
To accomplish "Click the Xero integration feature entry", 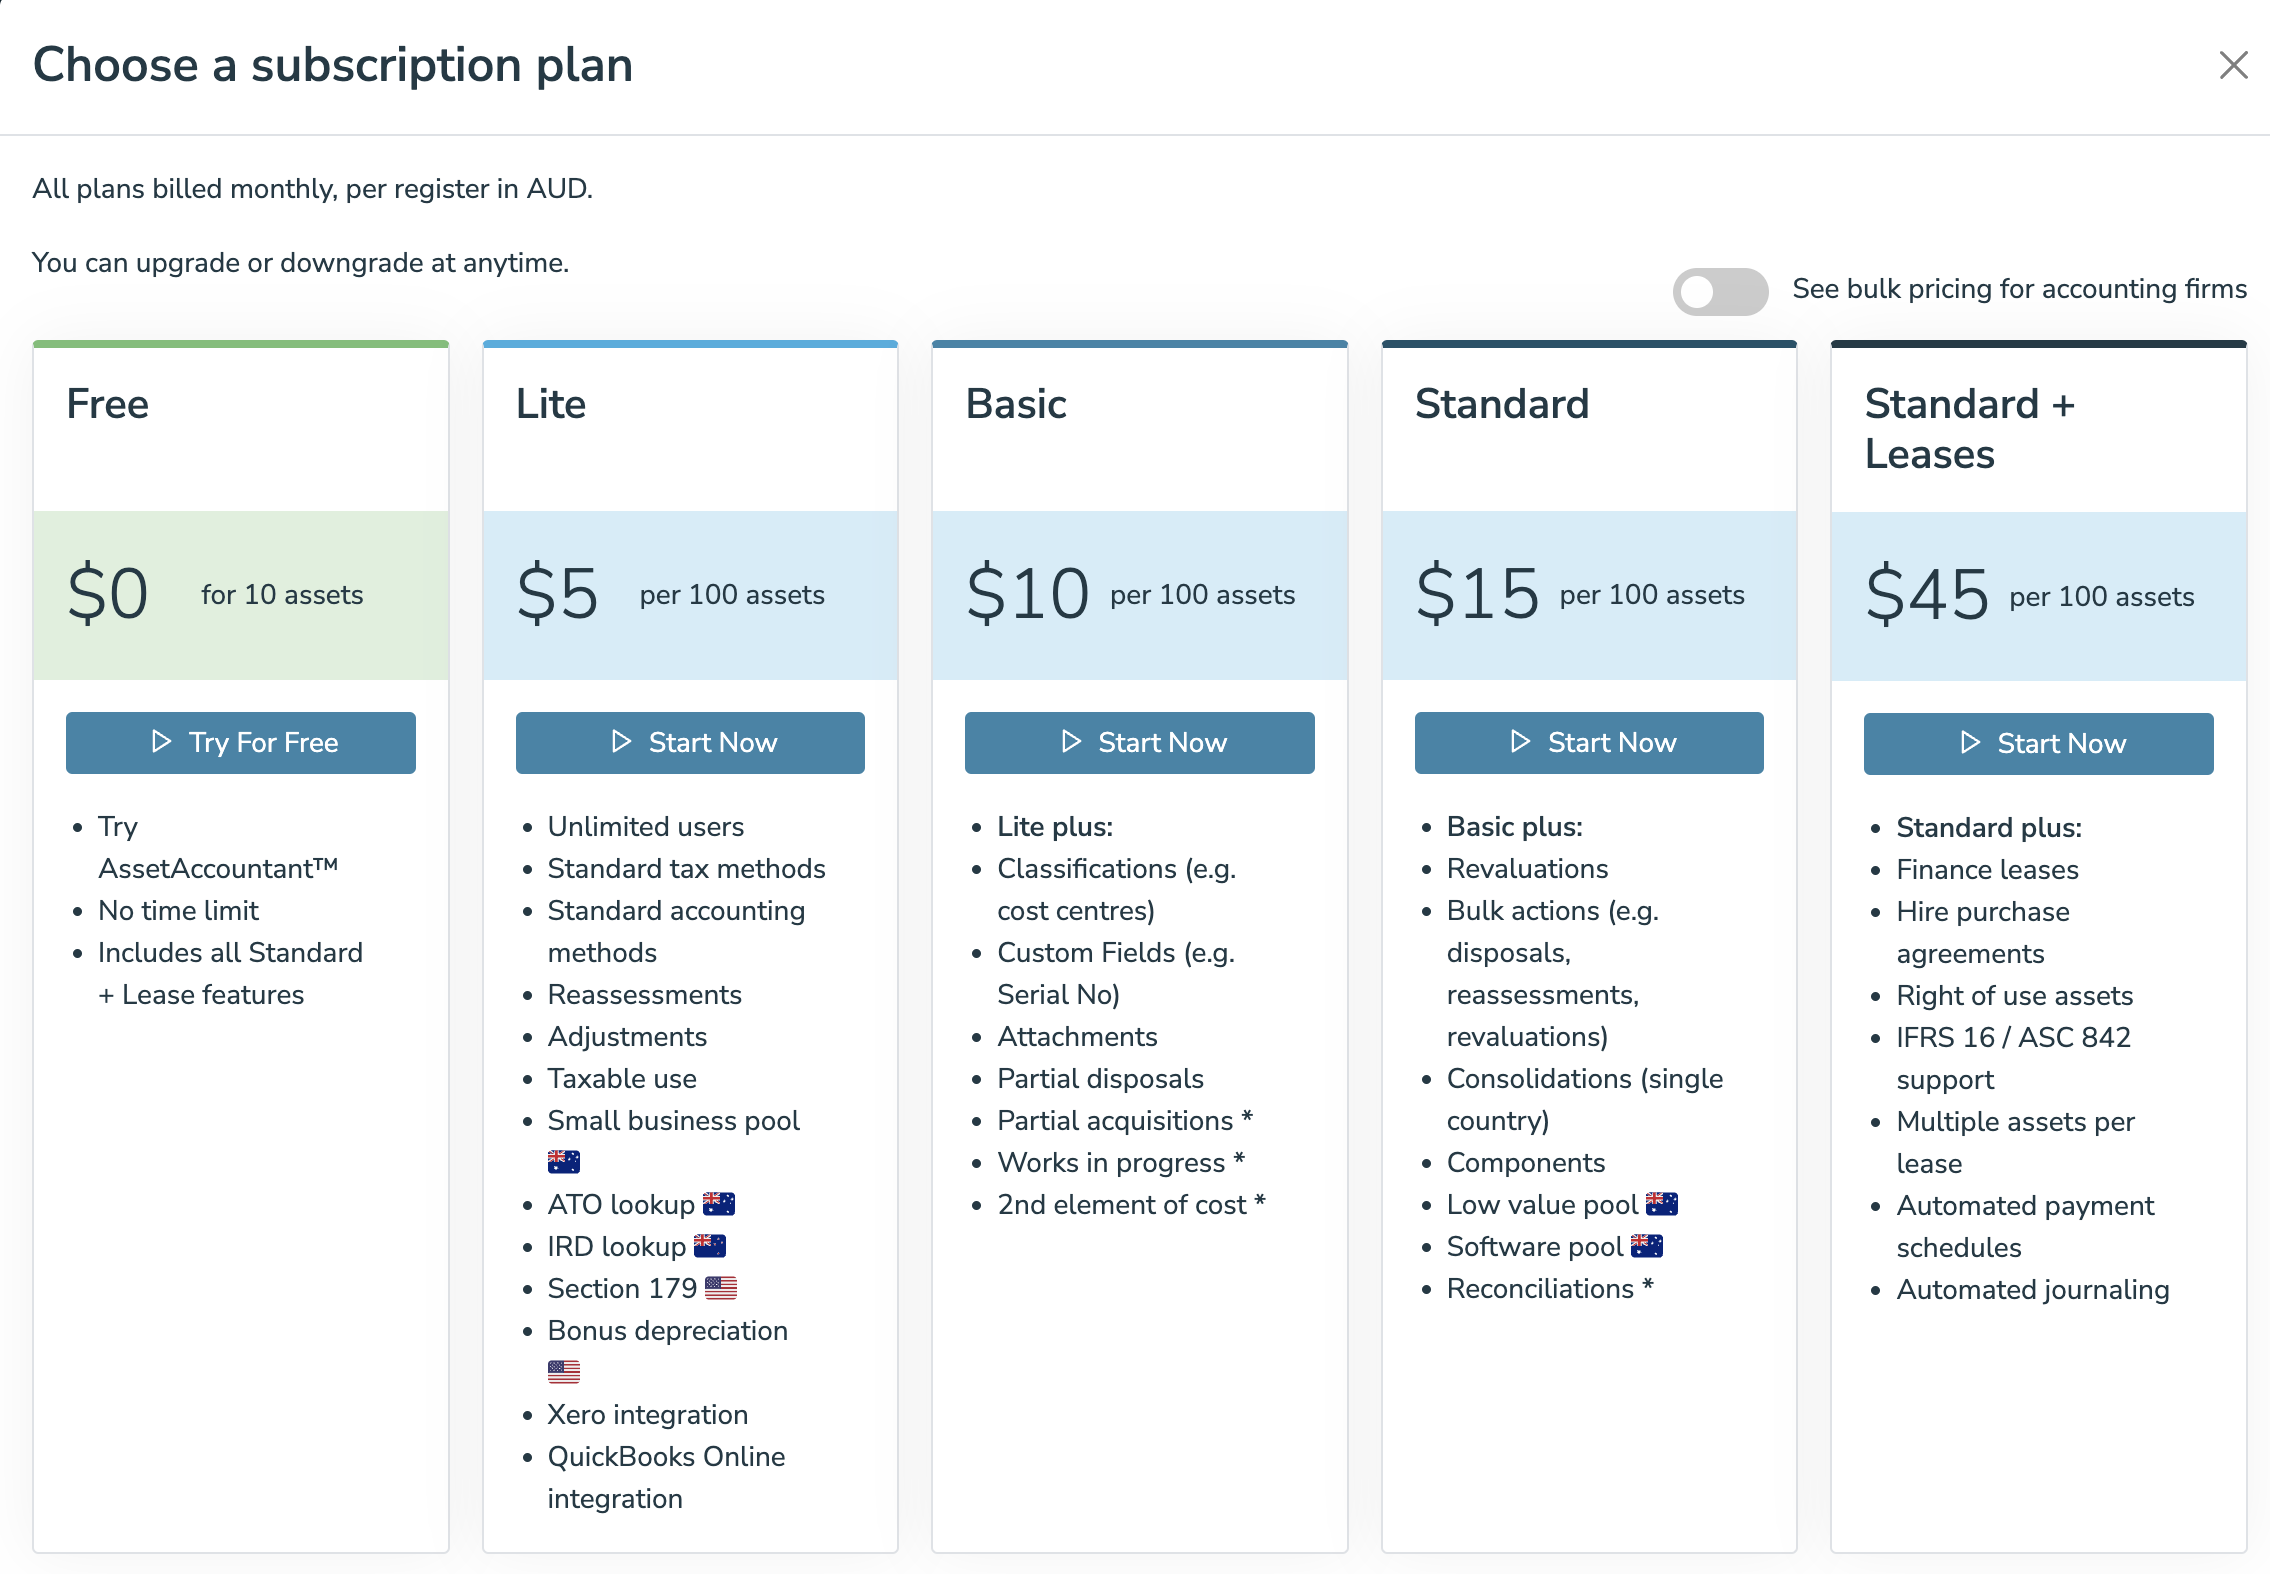I will [x=646, y=1414].
